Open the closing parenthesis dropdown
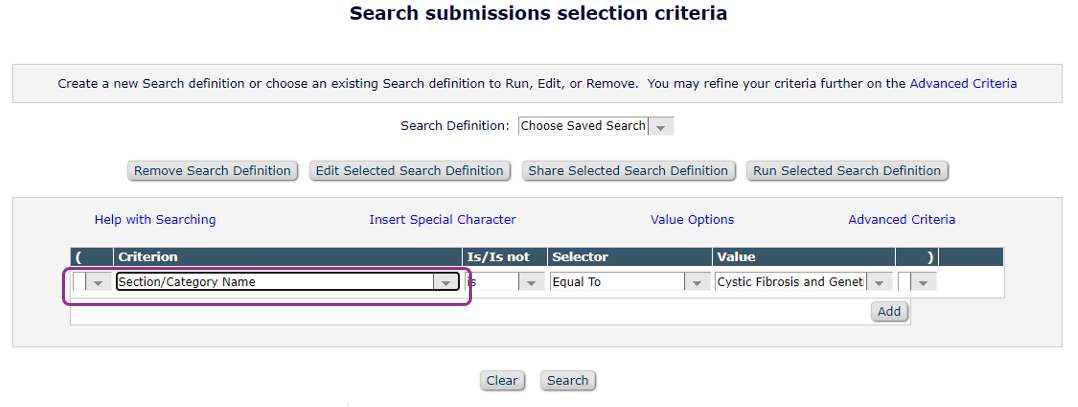This screenshot has height=407, width=1078. click(x=917, y=283)
